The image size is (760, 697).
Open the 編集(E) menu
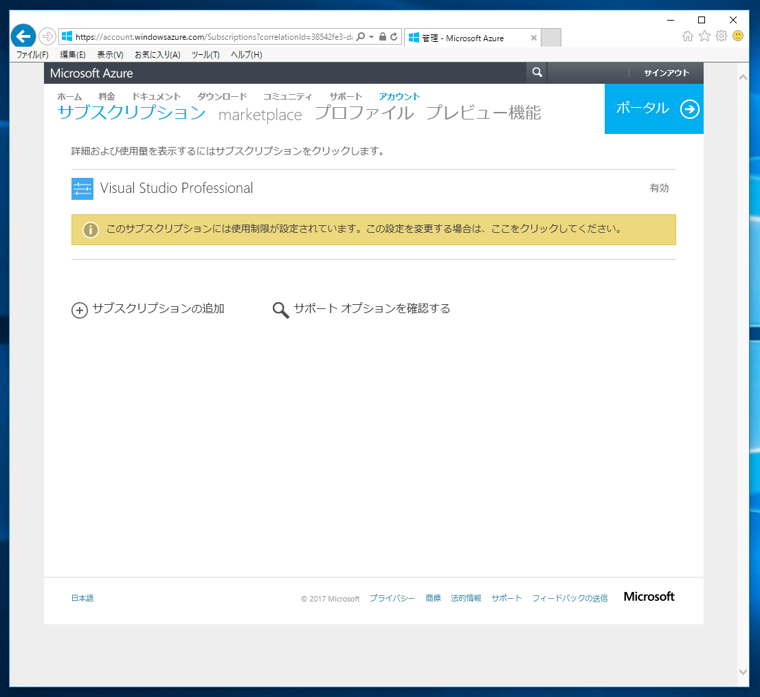coord(73,55)
